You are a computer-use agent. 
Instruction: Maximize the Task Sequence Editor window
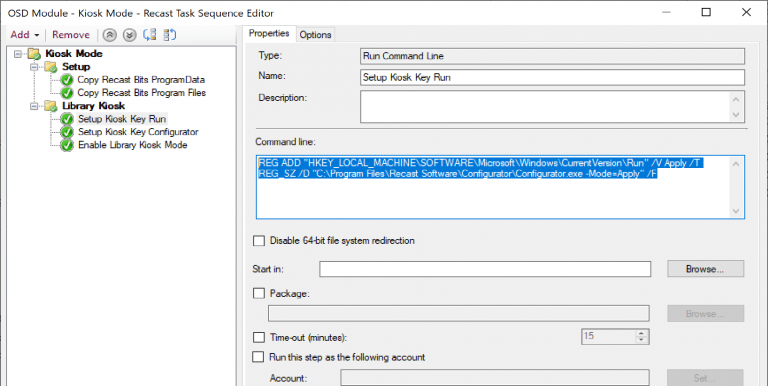(x=706, y=12)
